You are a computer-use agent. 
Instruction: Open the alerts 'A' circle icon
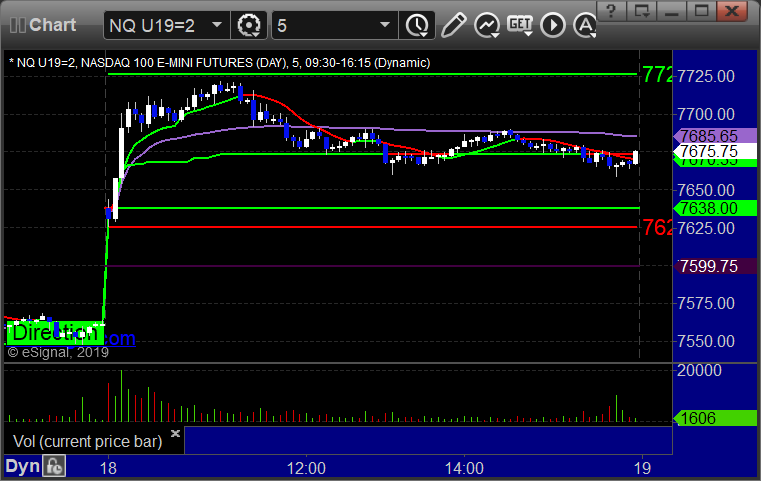[585, 25]
